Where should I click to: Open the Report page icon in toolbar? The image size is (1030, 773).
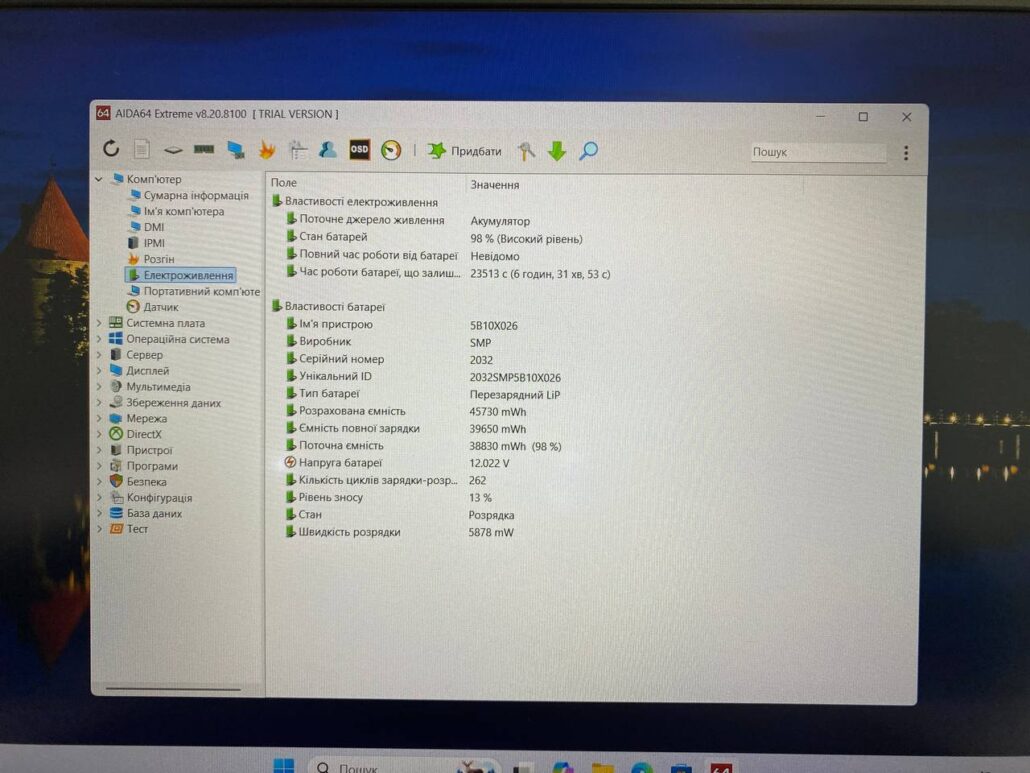point(142,149)
